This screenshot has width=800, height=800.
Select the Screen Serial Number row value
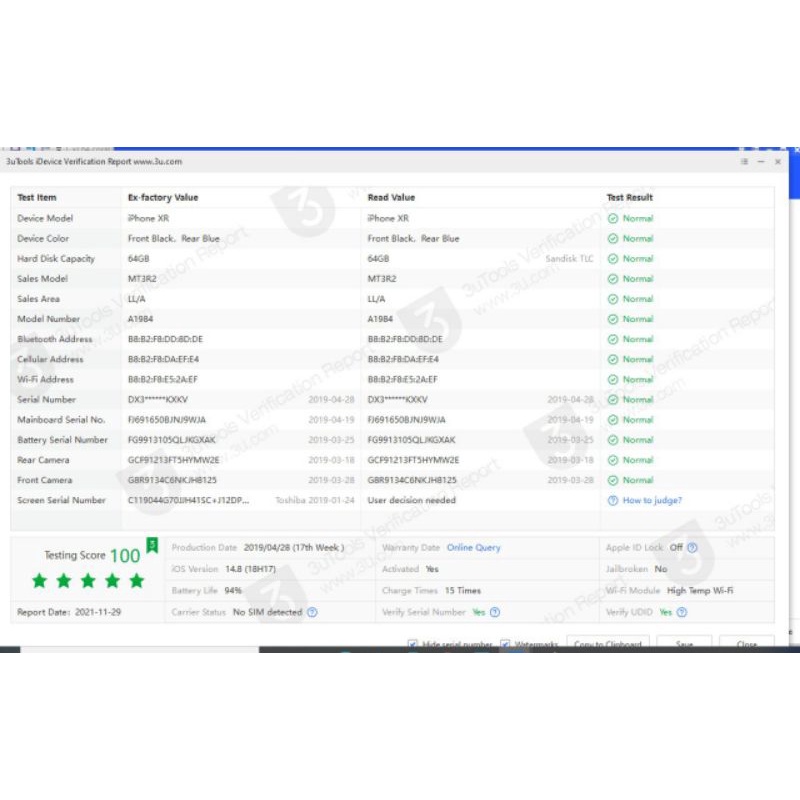pyautogui.click(x=188, y=500)
